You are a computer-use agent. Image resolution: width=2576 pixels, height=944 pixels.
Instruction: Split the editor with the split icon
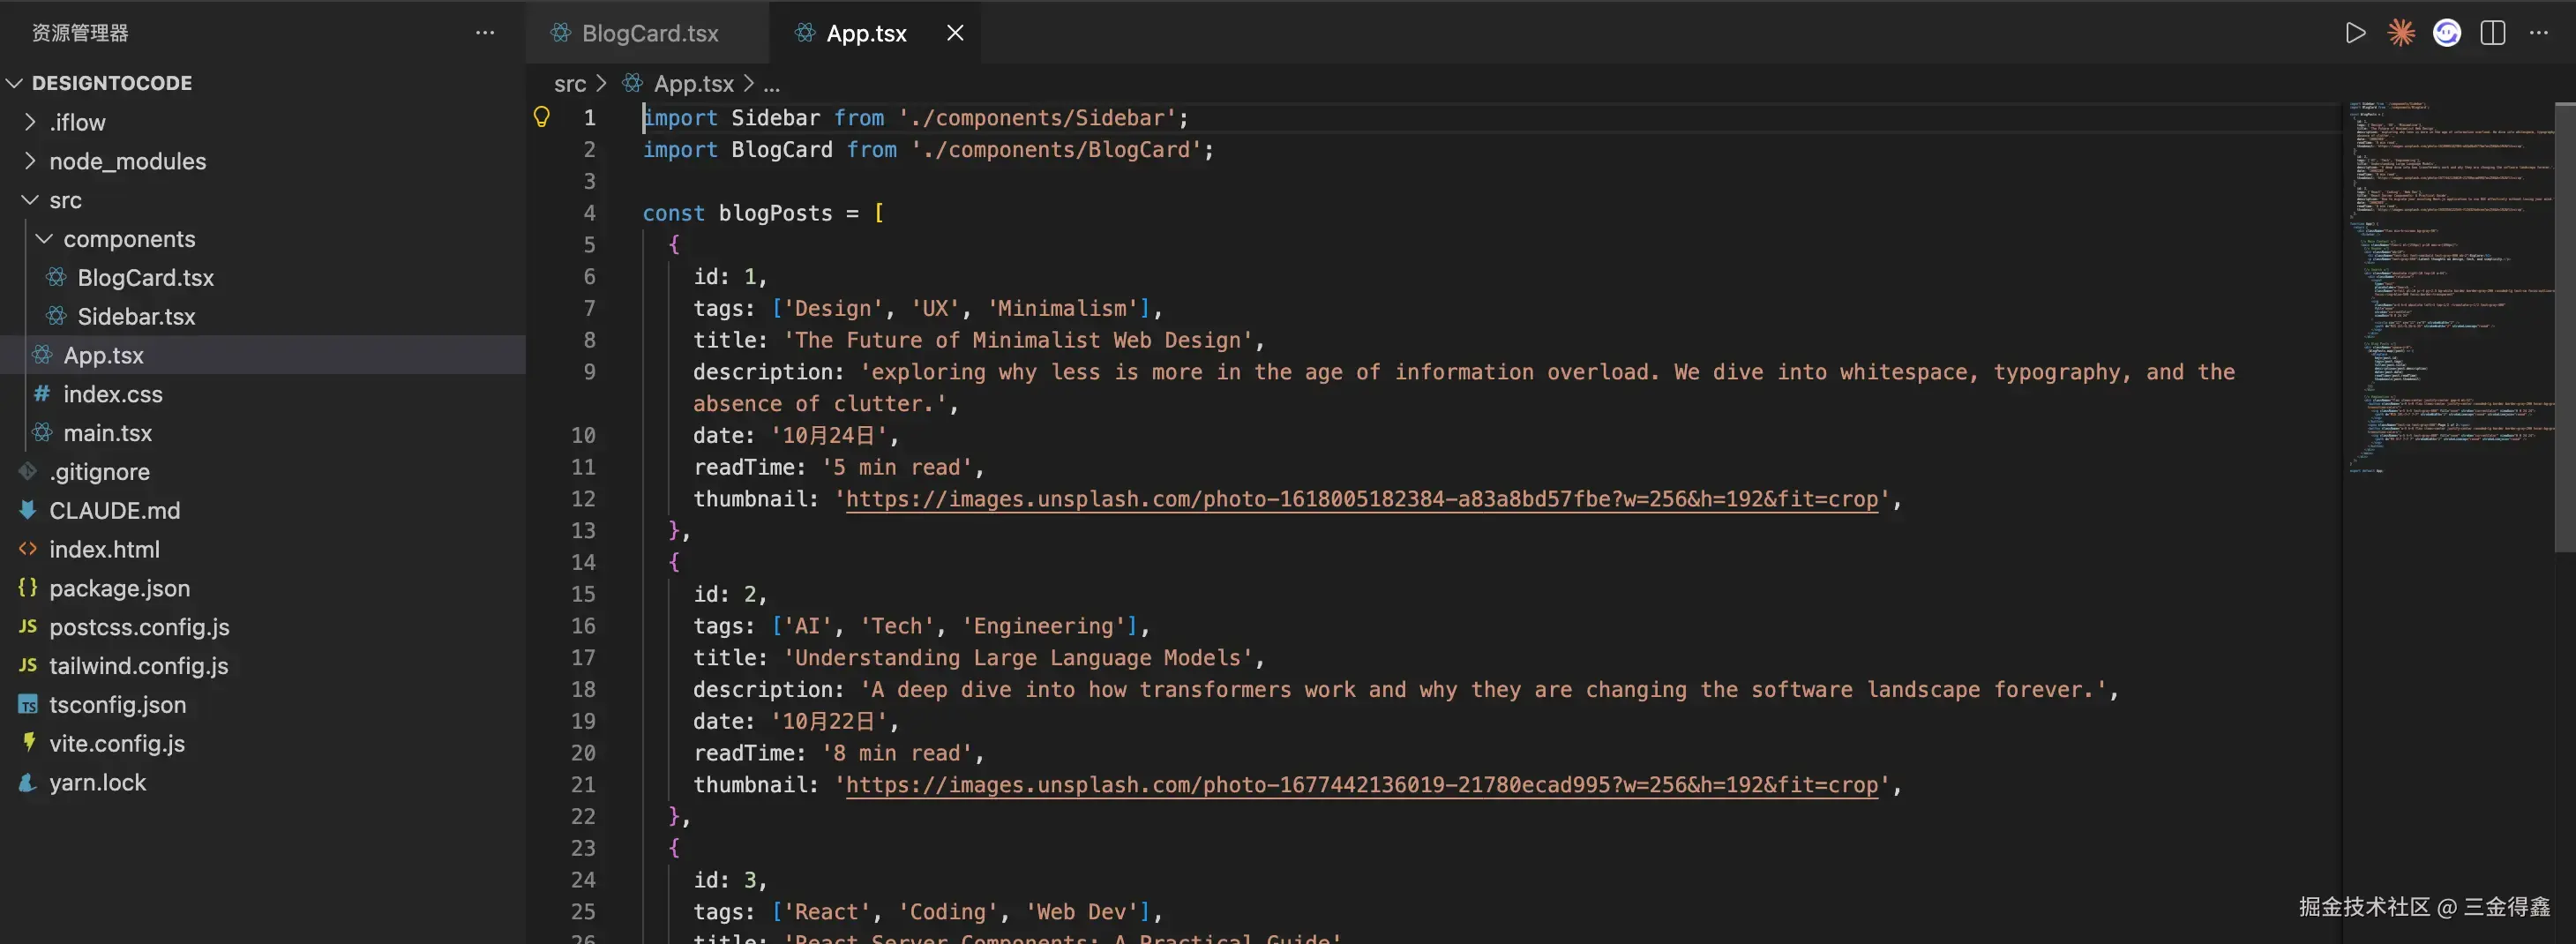pos(2492,33)
